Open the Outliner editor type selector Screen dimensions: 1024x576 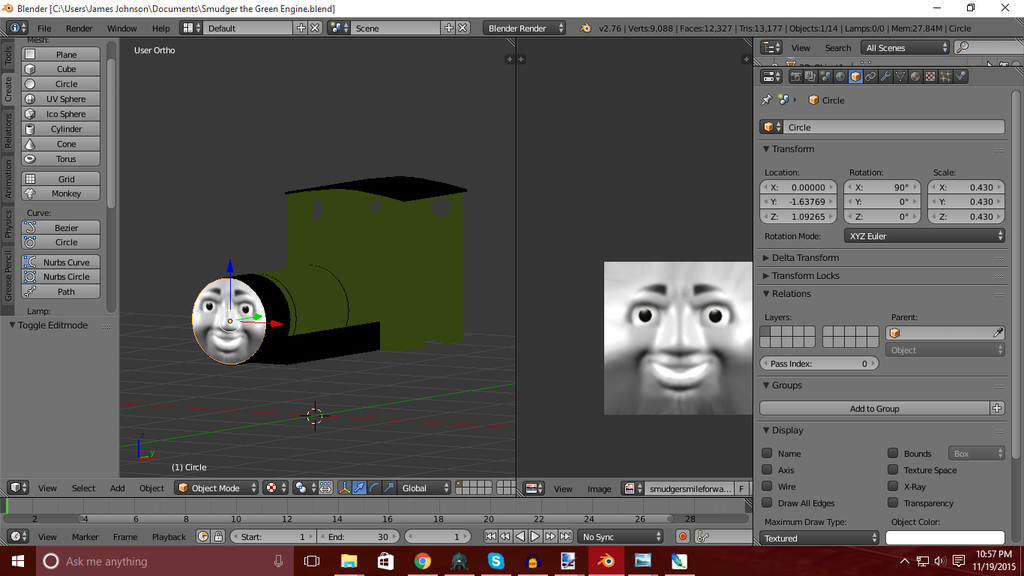(x=771, y=48)
